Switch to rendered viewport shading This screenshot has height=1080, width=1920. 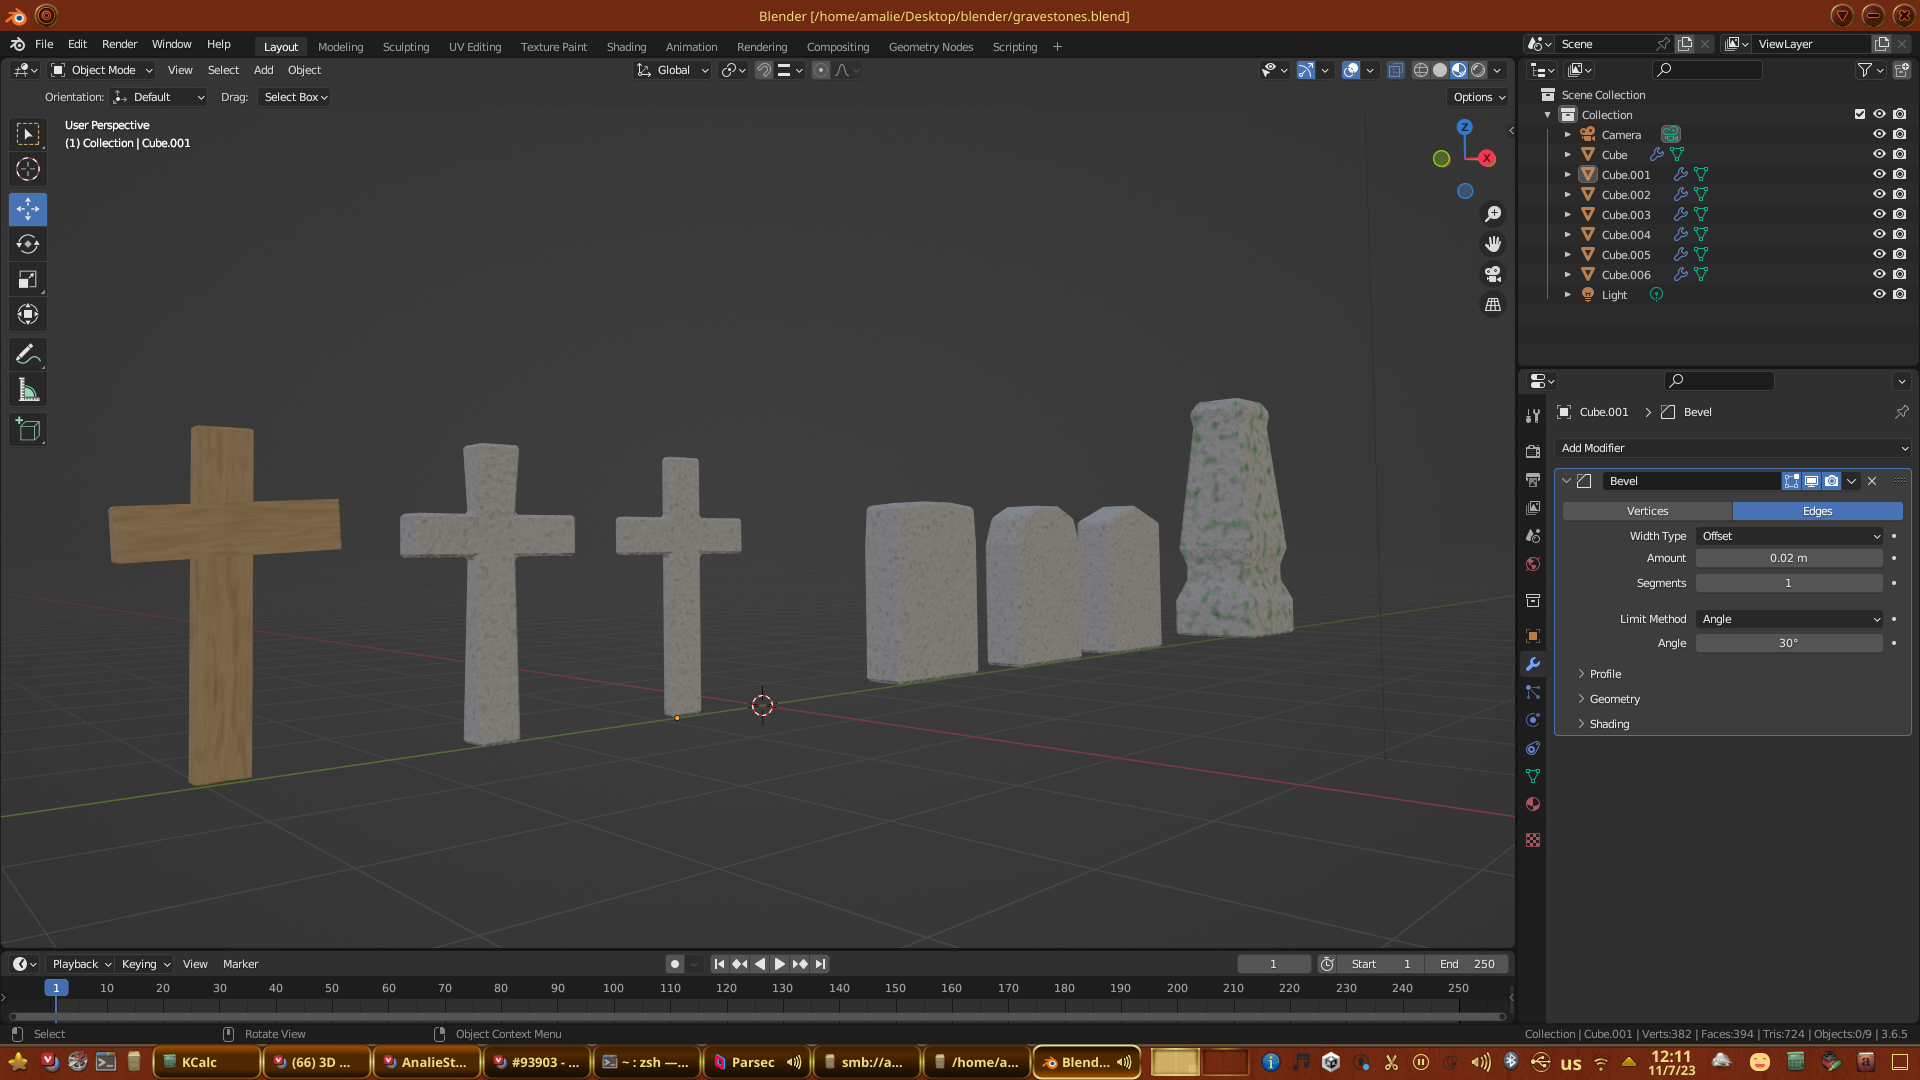[x=1478, y=70]
